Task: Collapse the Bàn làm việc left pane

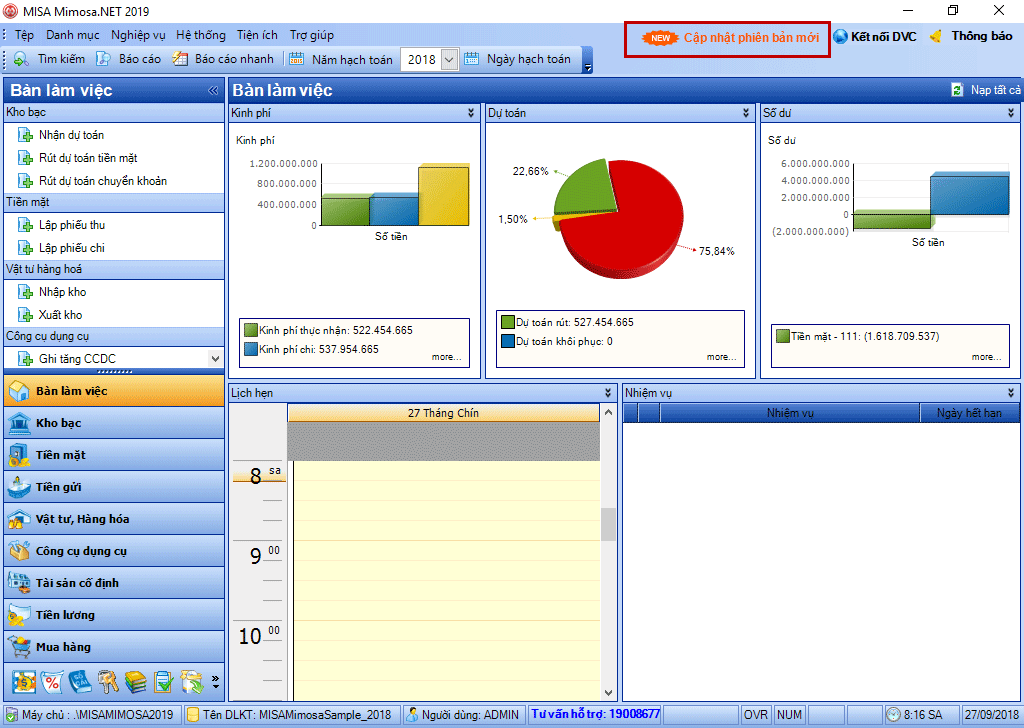Action: tap(213, 91)
